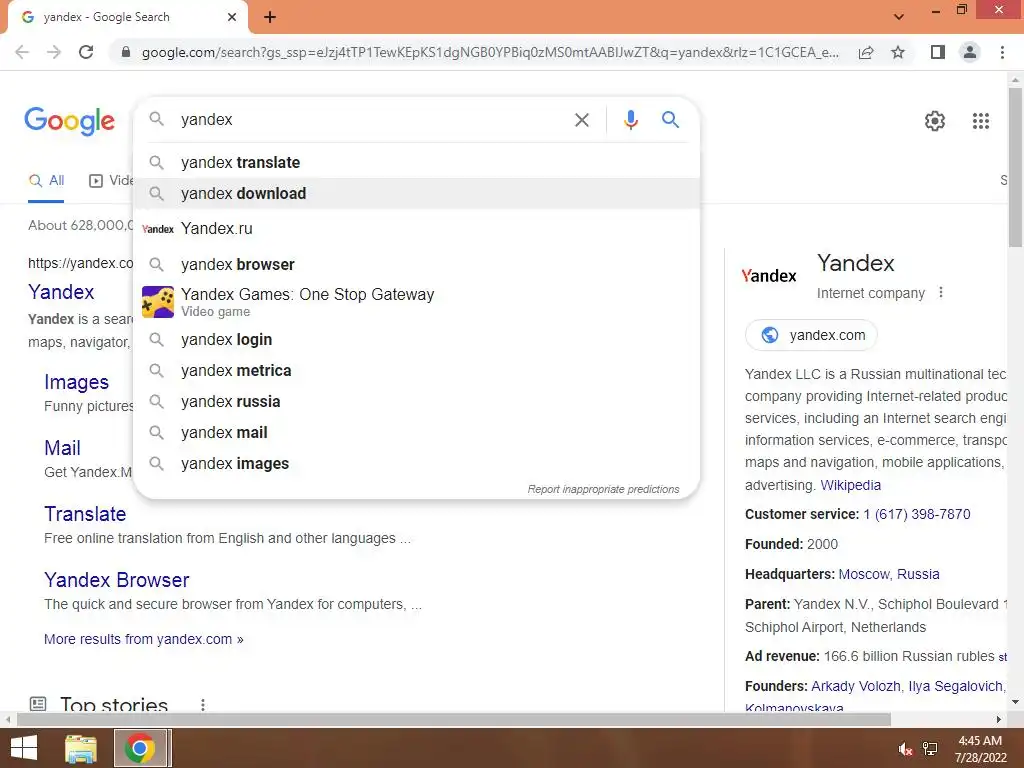Open Google apps grid
Screen dimensions: 1024x768
(x=980, y=121)
